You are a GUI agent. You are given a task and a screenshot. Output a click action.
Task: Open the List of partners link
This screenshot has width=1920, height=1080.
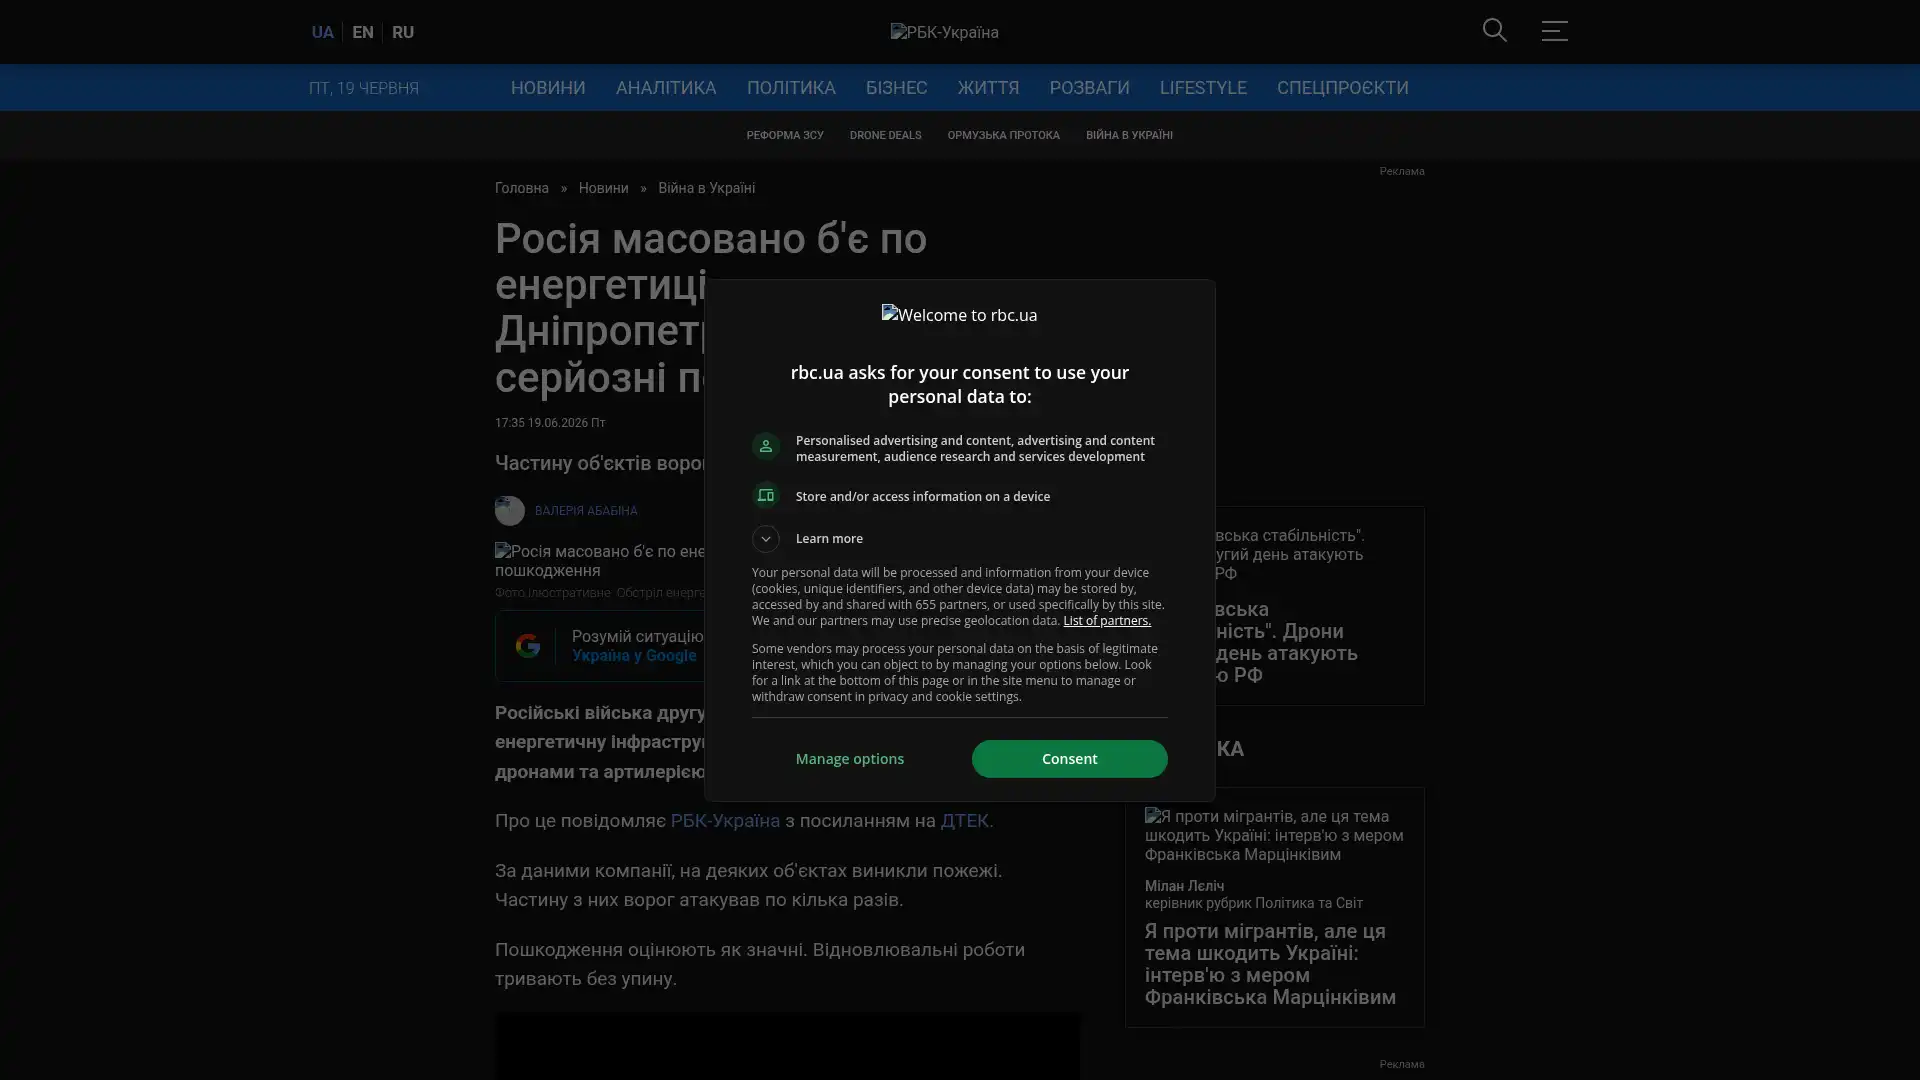1106,621
